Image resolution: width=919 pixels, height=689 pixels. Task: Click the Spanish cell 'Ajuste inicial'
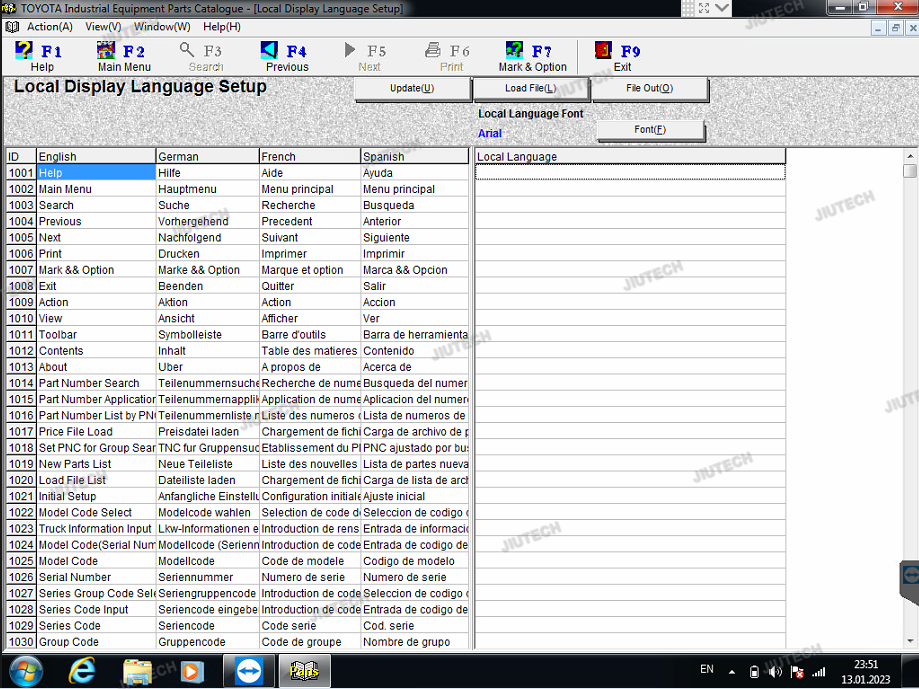[415, 496]
